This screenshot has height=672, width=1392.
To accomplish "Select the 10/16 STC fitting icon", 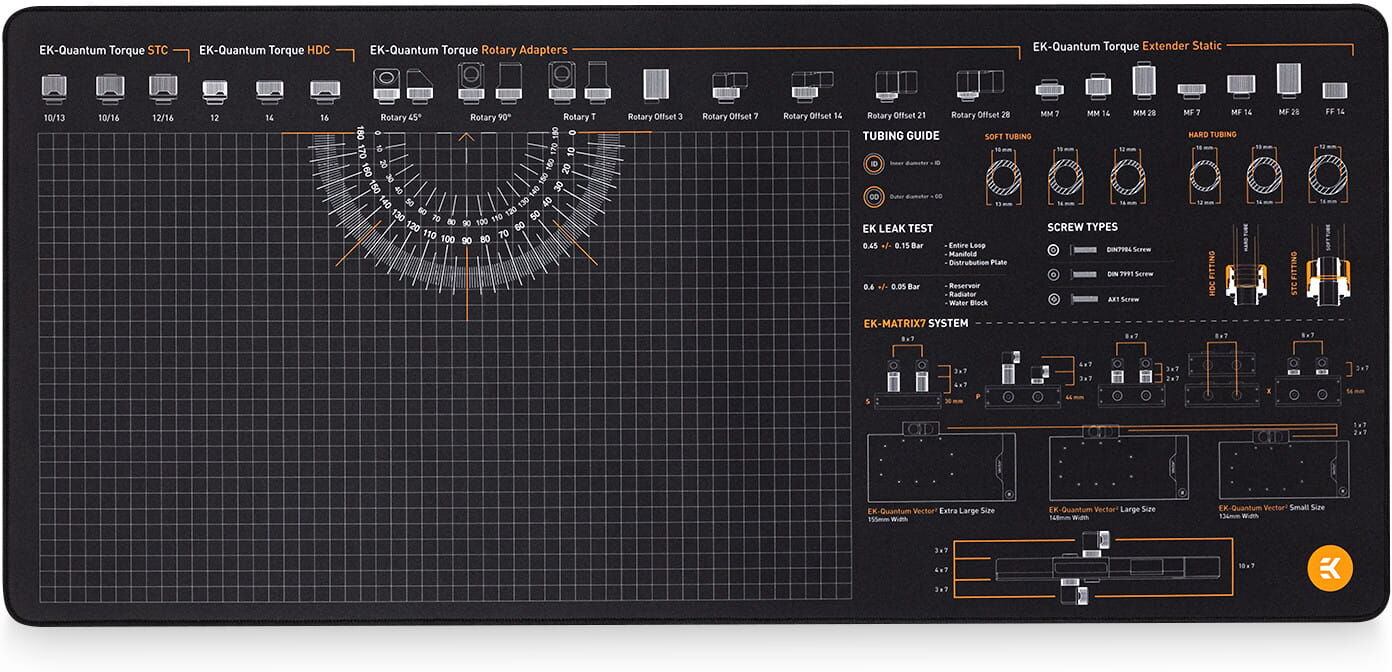I will coord(109,88).
